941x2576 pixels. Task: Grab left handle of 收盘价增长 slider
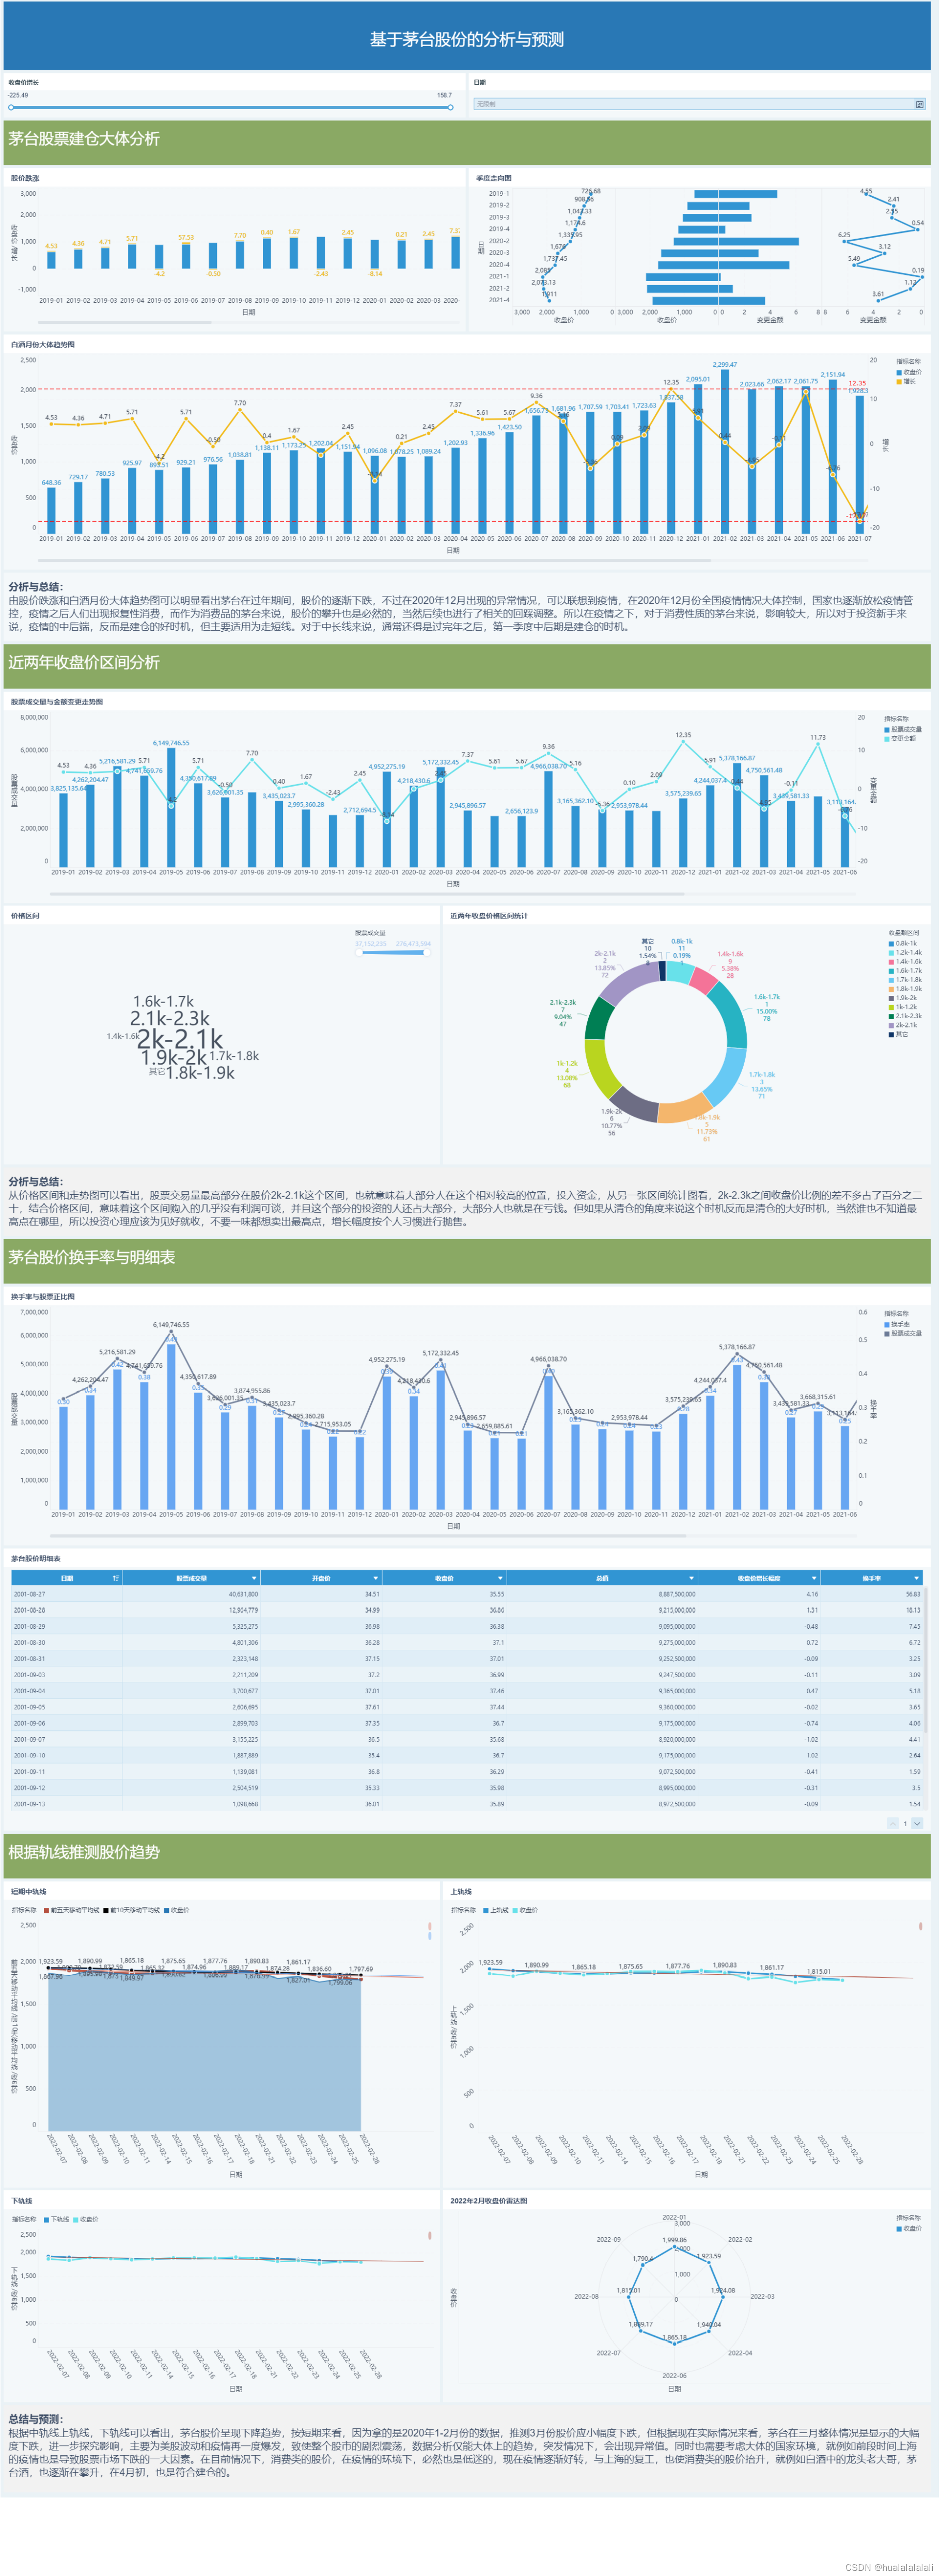click(x=11, y=107)
